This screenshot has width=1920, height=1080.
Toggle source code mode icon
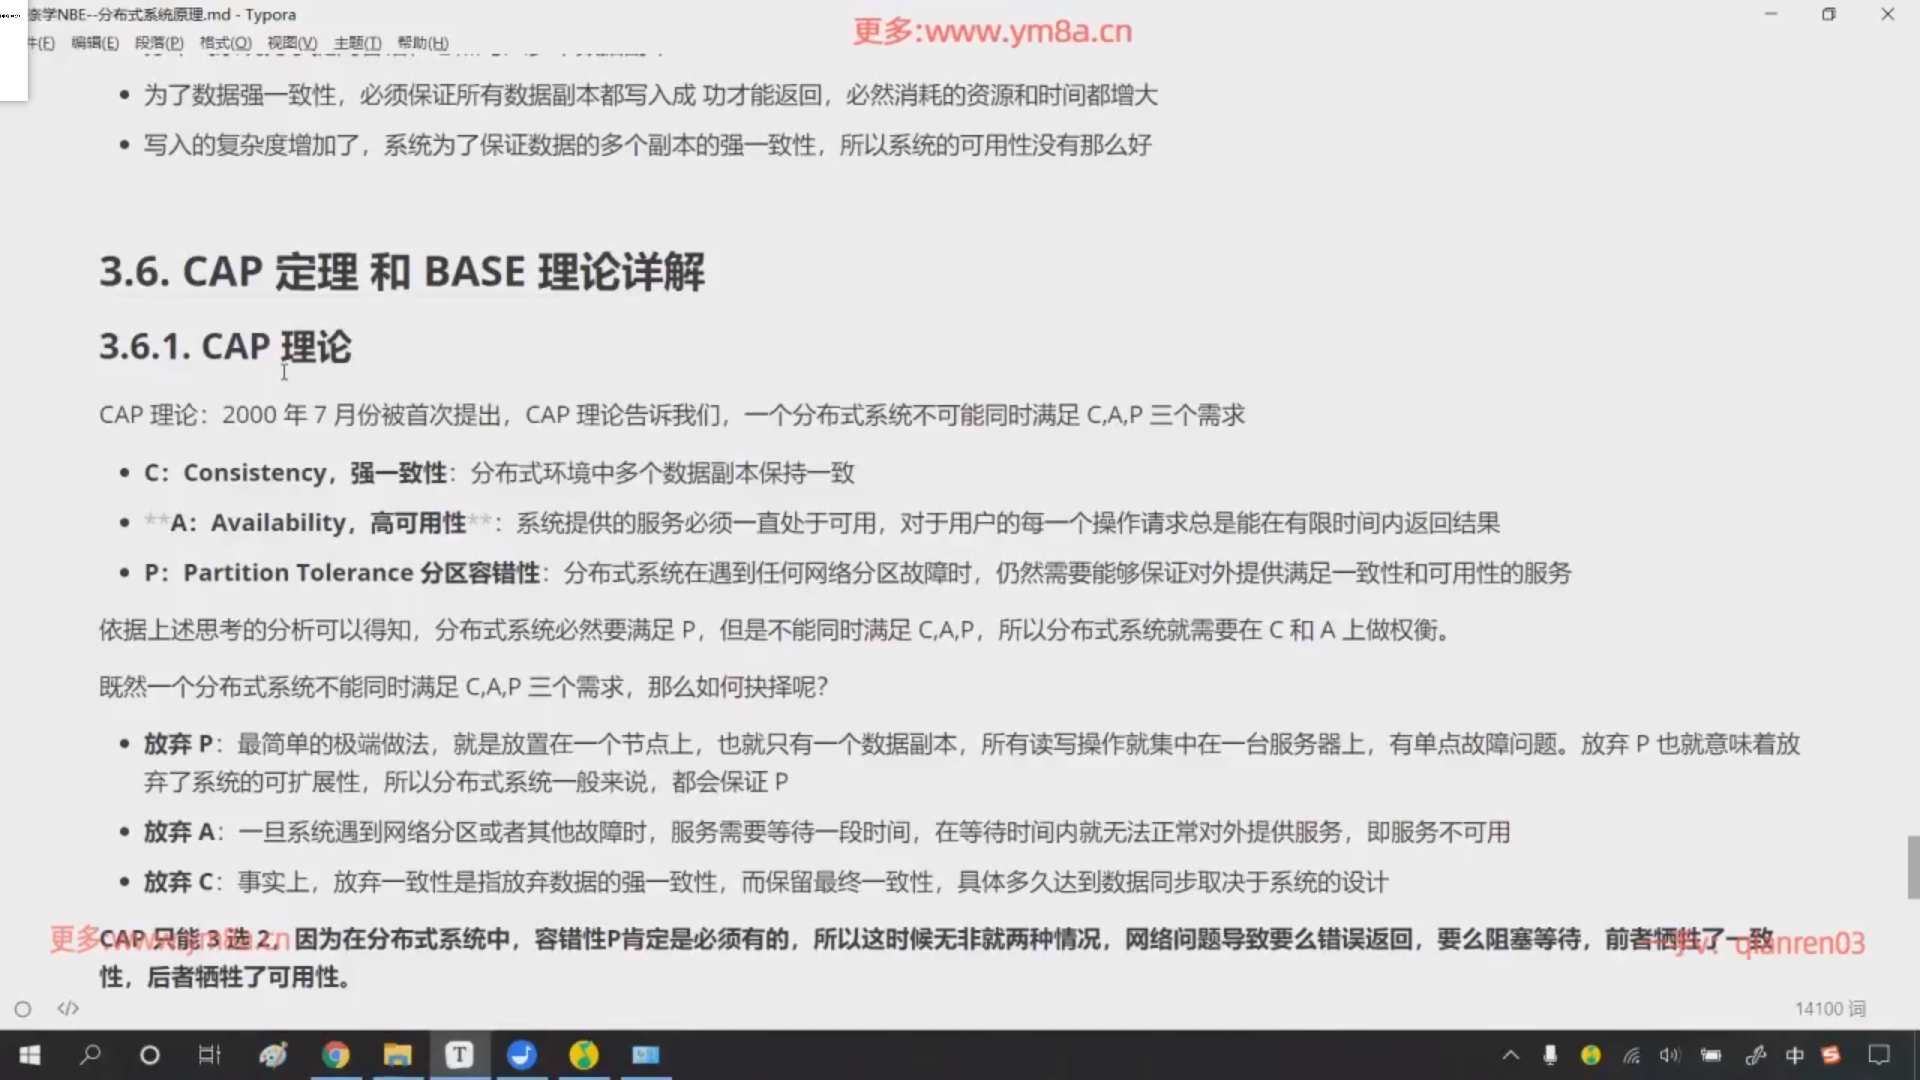(68, 1008)
